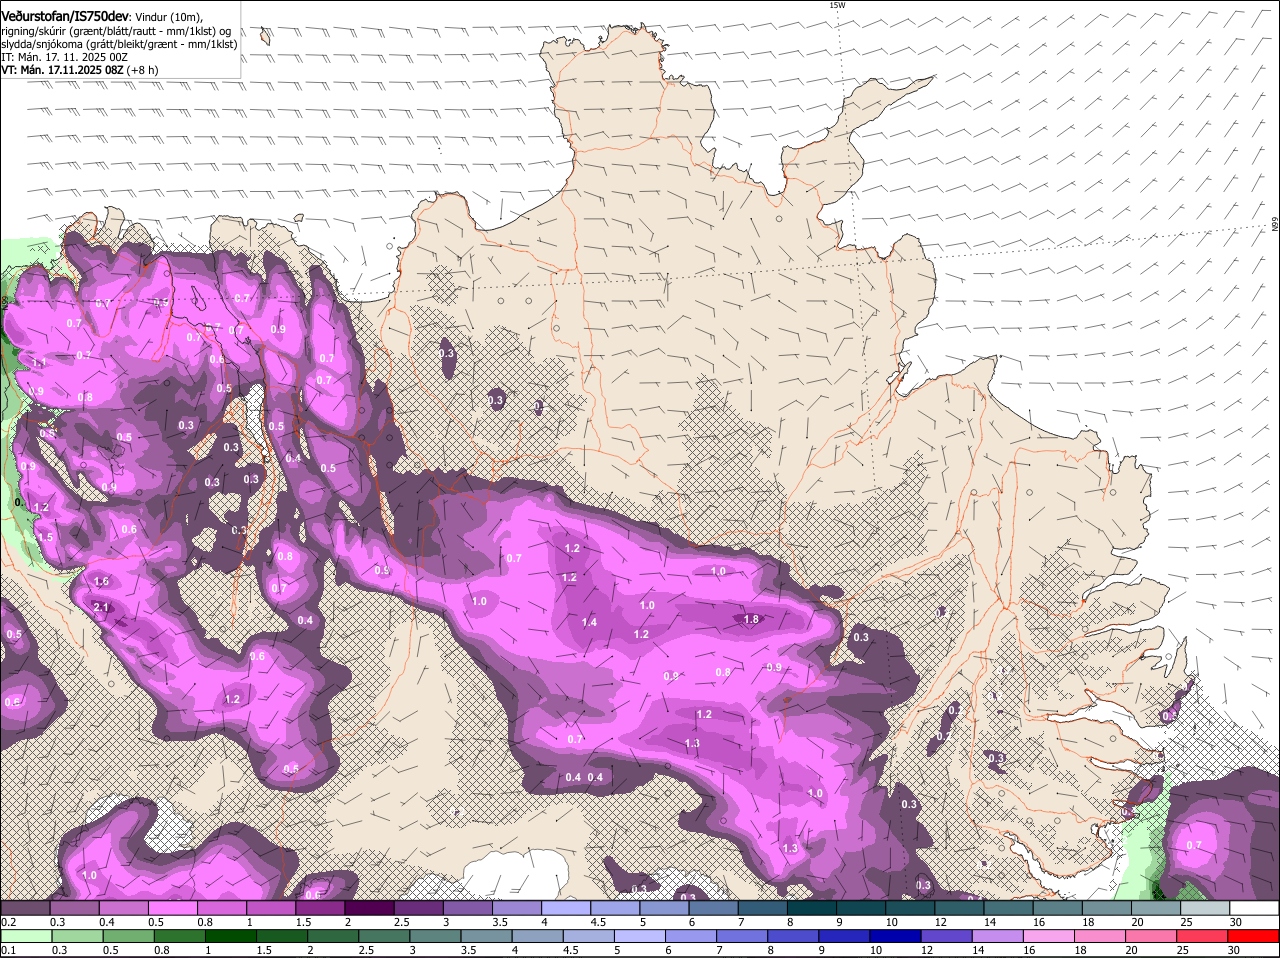Click the '1.8' precipitation value on the map
Viewport: 1280px width, 958px height.
click(751, 619)
